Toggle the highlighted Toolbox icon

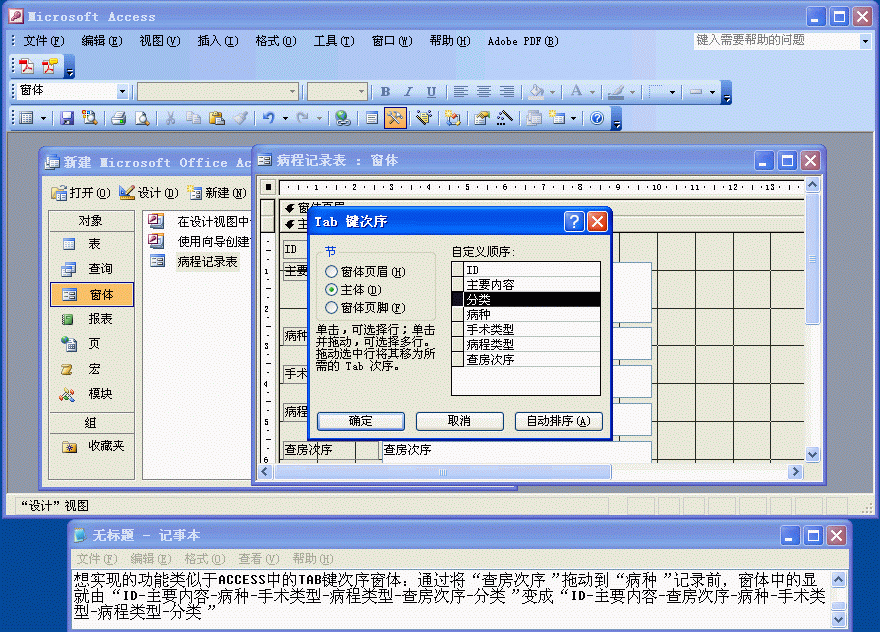pos(395,118)
